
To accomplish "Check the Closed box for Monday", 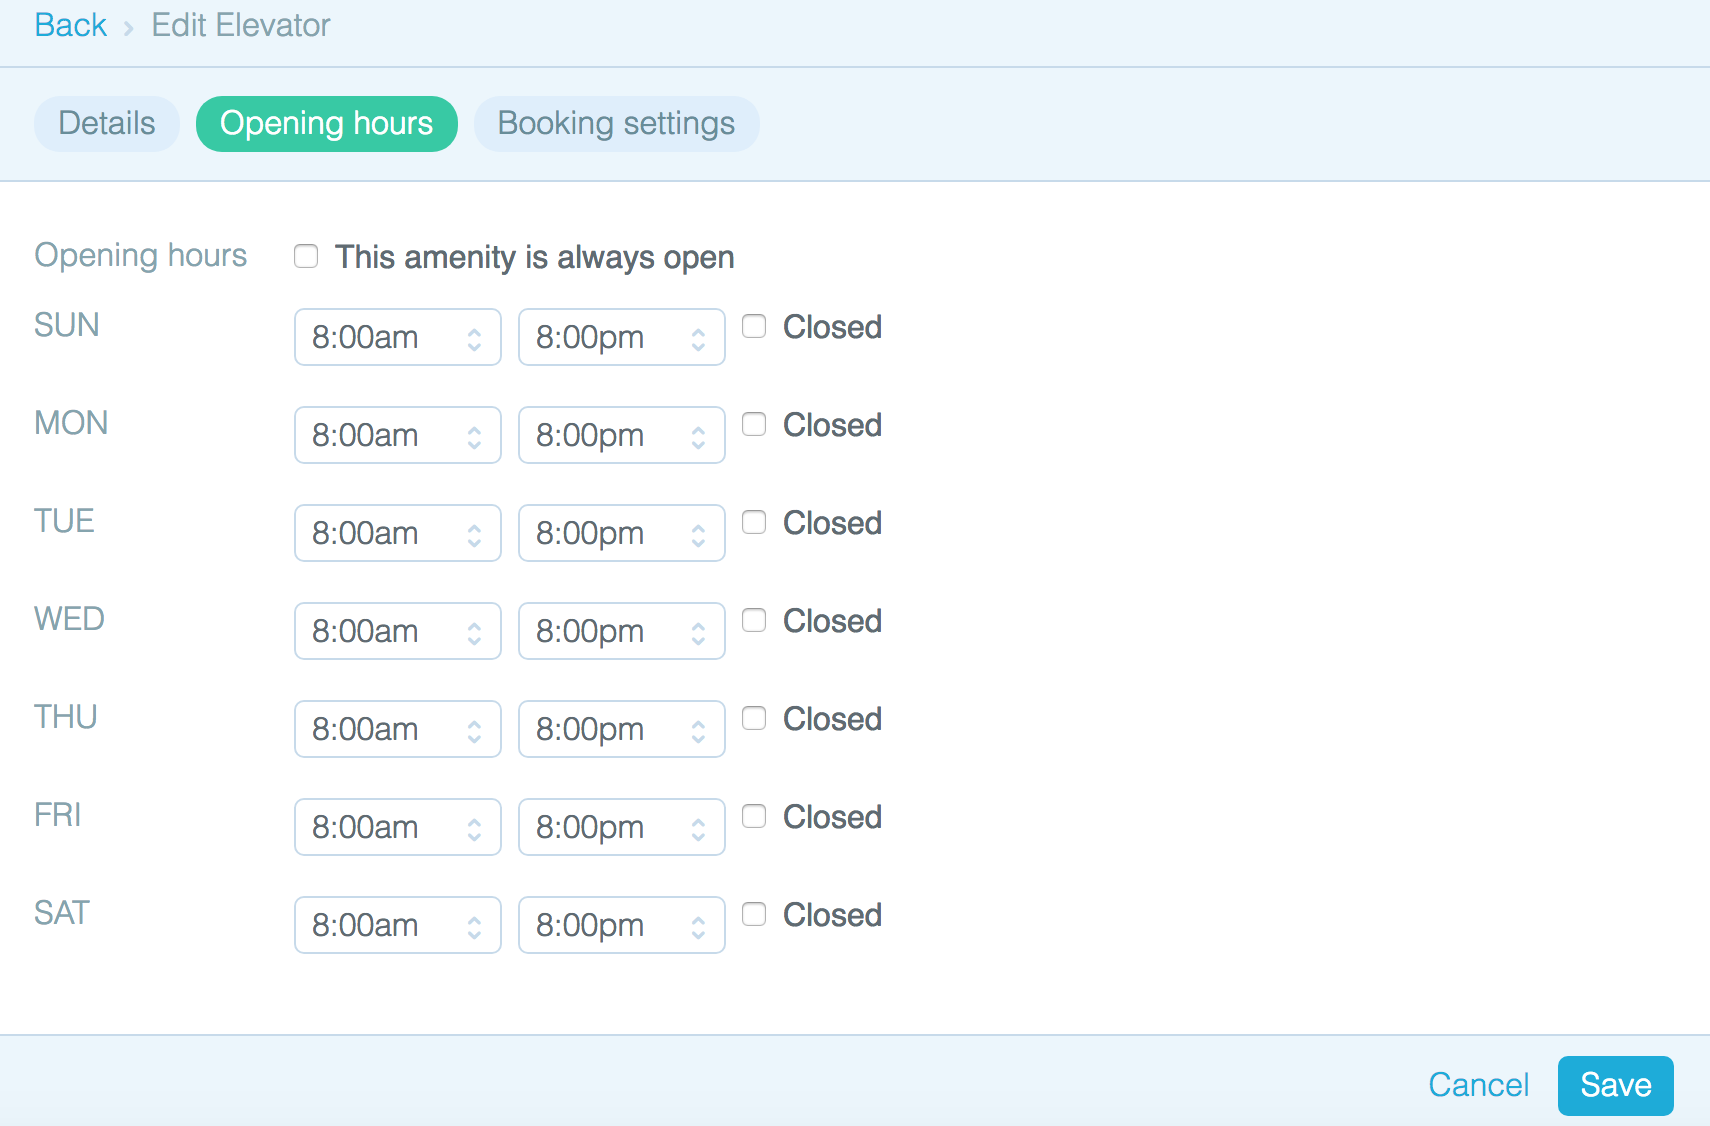I will [x=754, y=424].
